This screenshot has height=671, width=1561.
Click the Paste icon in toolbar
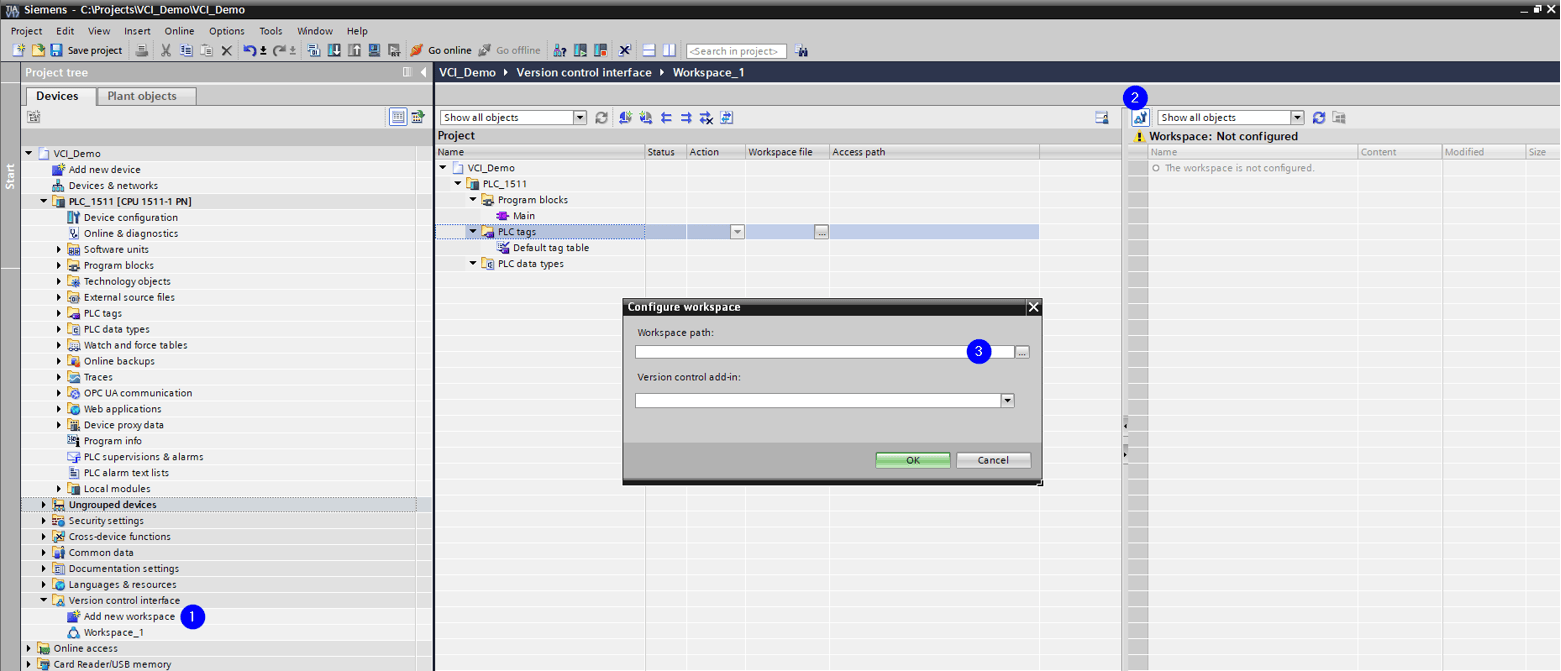tap(206, 50)
